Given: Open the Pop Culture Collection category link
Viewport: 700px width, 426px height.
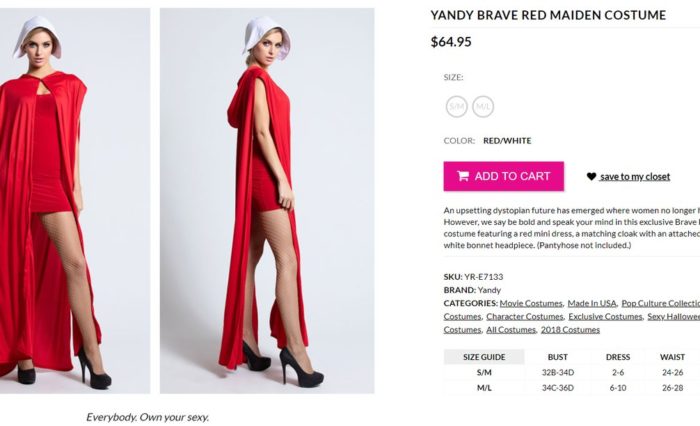Looking at the screenshot, I should (x=660, y=303).
